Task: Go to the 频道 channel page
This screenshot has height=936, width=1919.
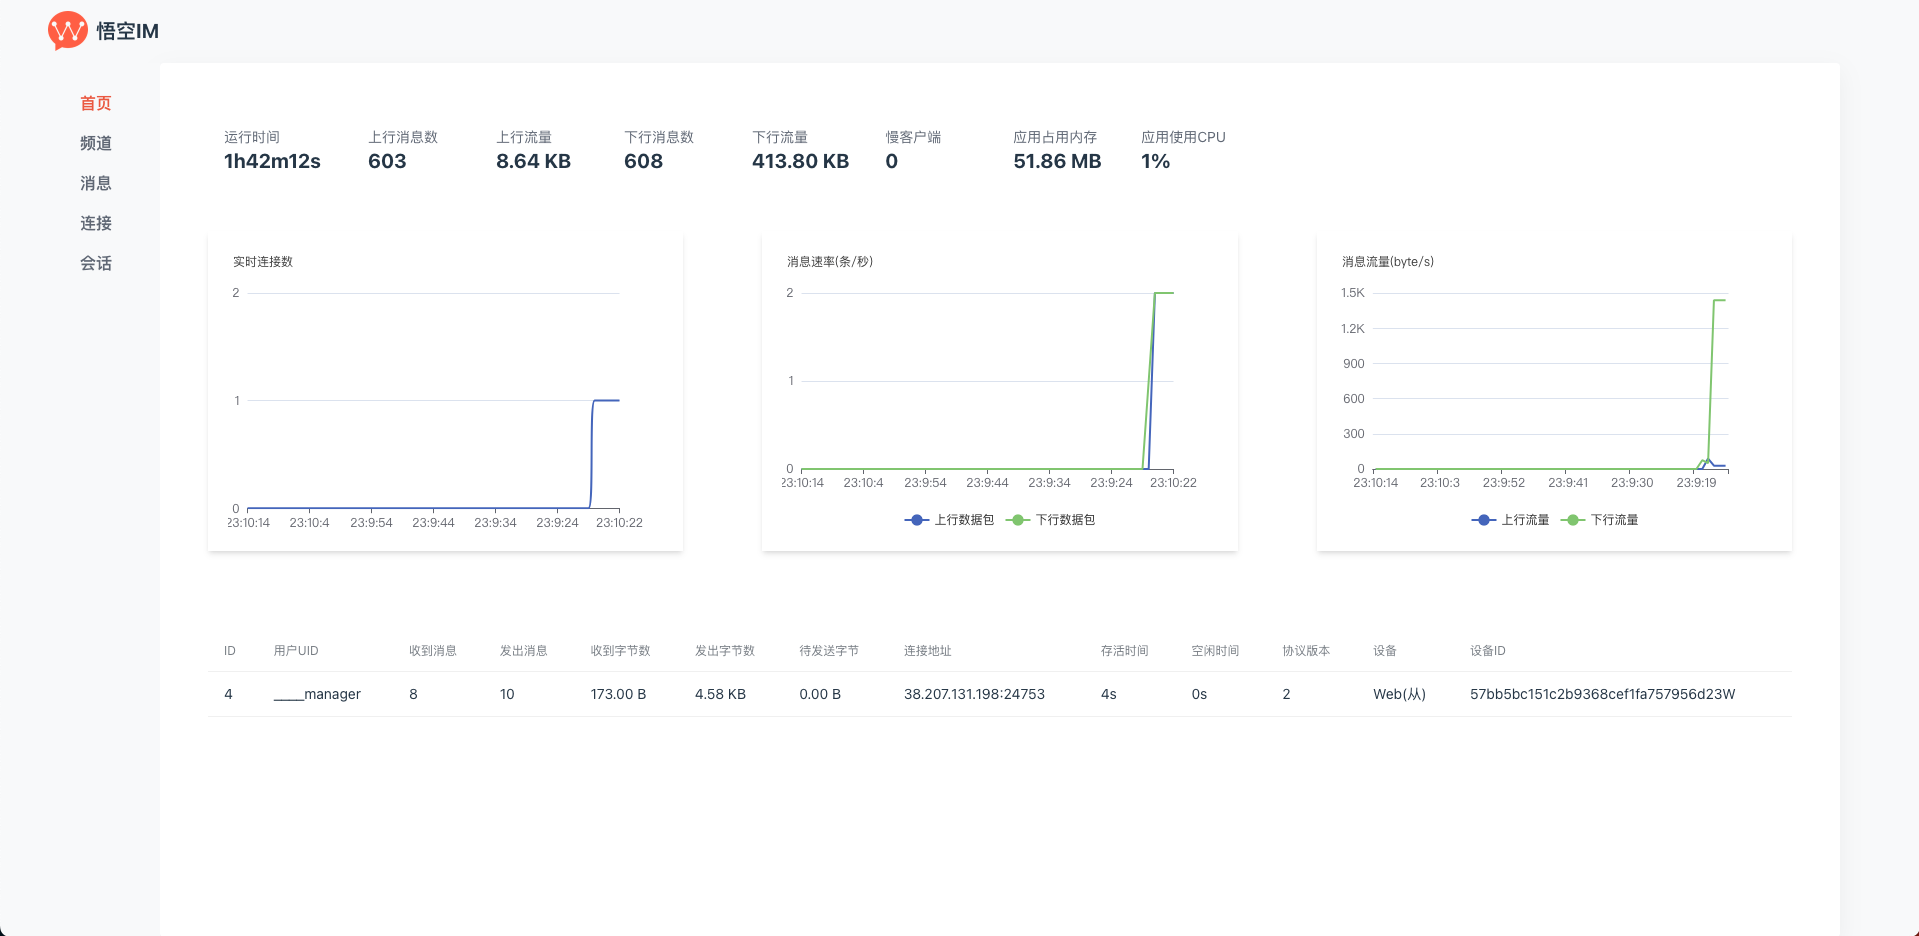Action: tap(96, 143)
